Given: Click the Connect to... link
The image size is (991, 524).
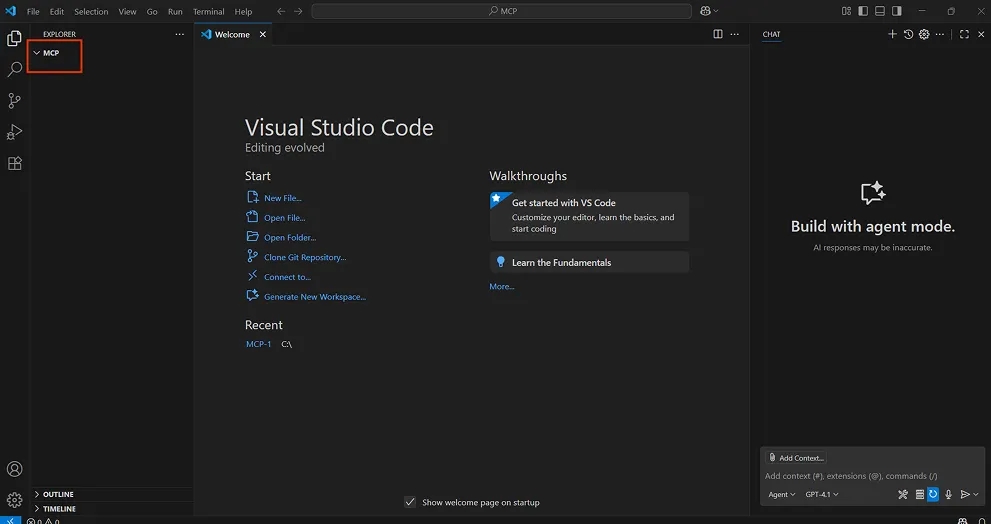Looking at the screenshot, I should pyautogui.click(x=288, y=277).
